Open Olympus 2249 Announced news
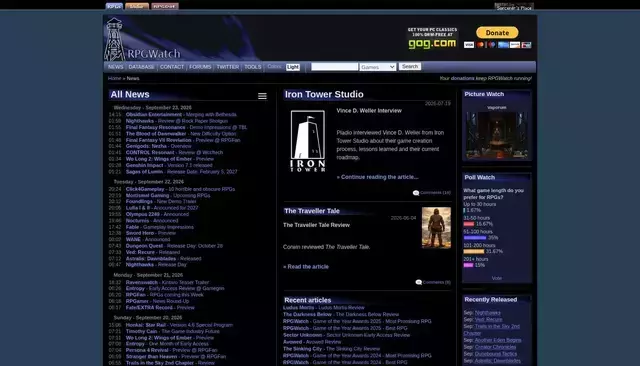The image size is (640, 366). [x=157, y=214]
